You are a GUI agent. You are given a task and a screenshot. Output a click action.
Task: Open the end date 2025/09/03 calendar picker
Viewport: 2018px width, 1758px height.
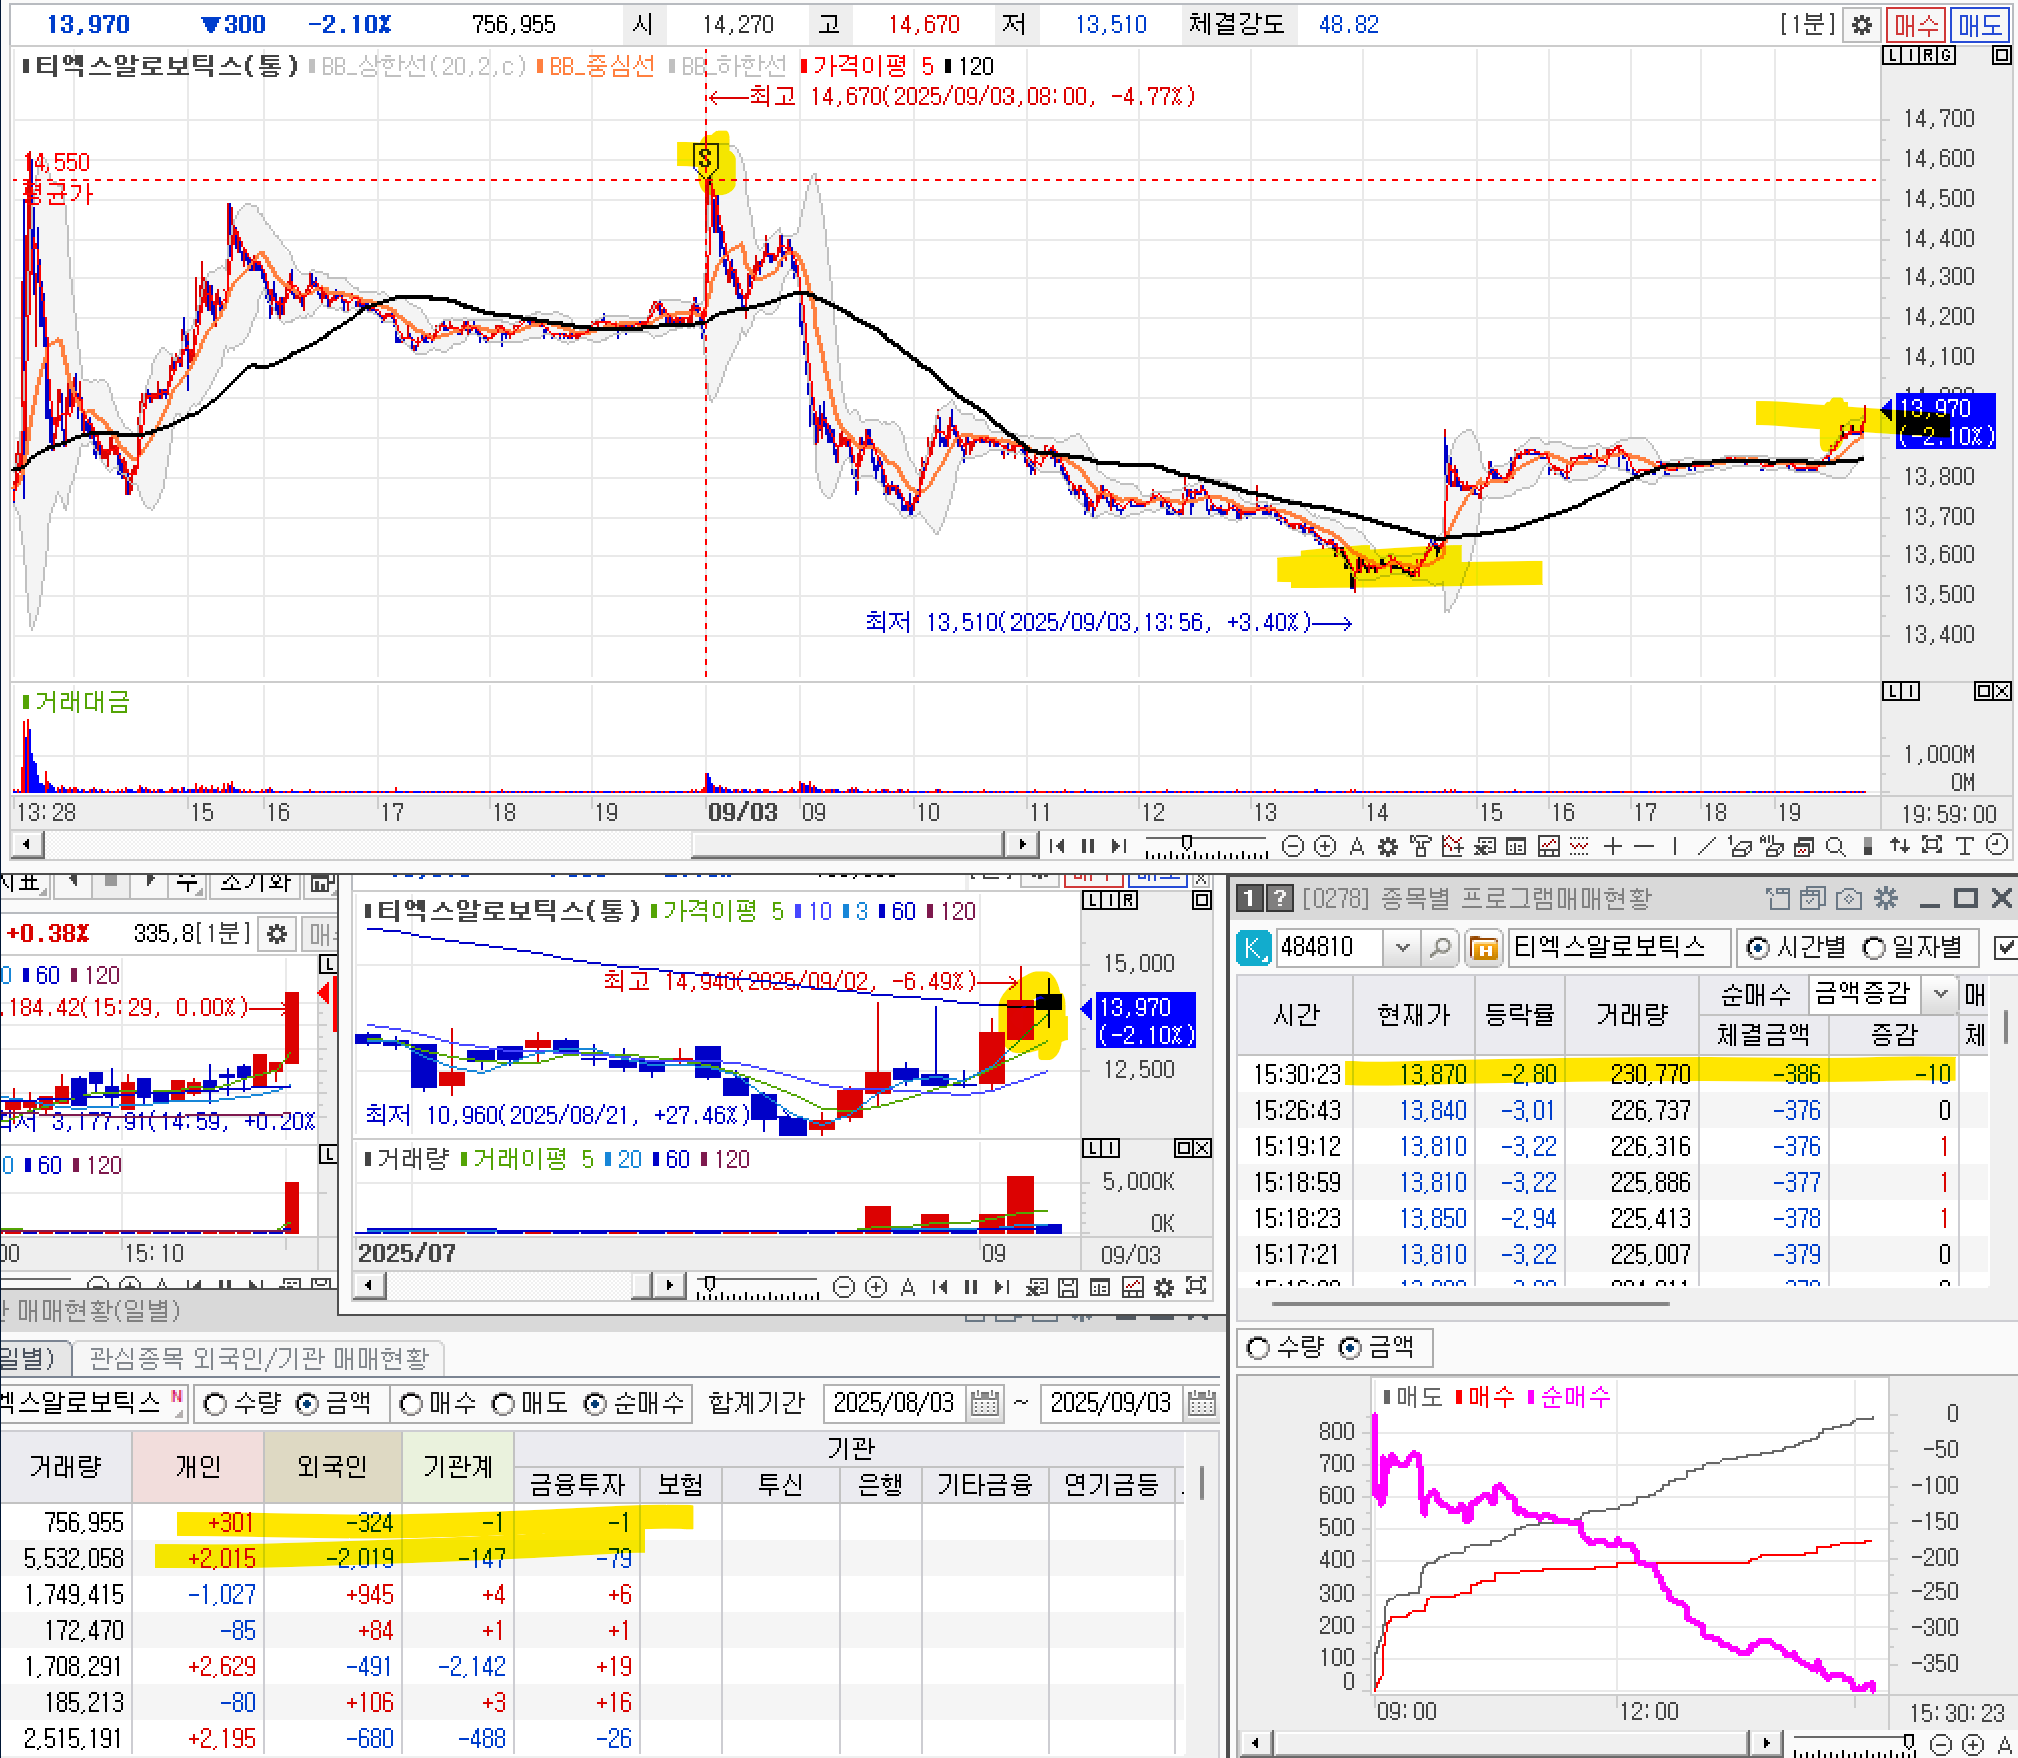pos(1202,1404)
